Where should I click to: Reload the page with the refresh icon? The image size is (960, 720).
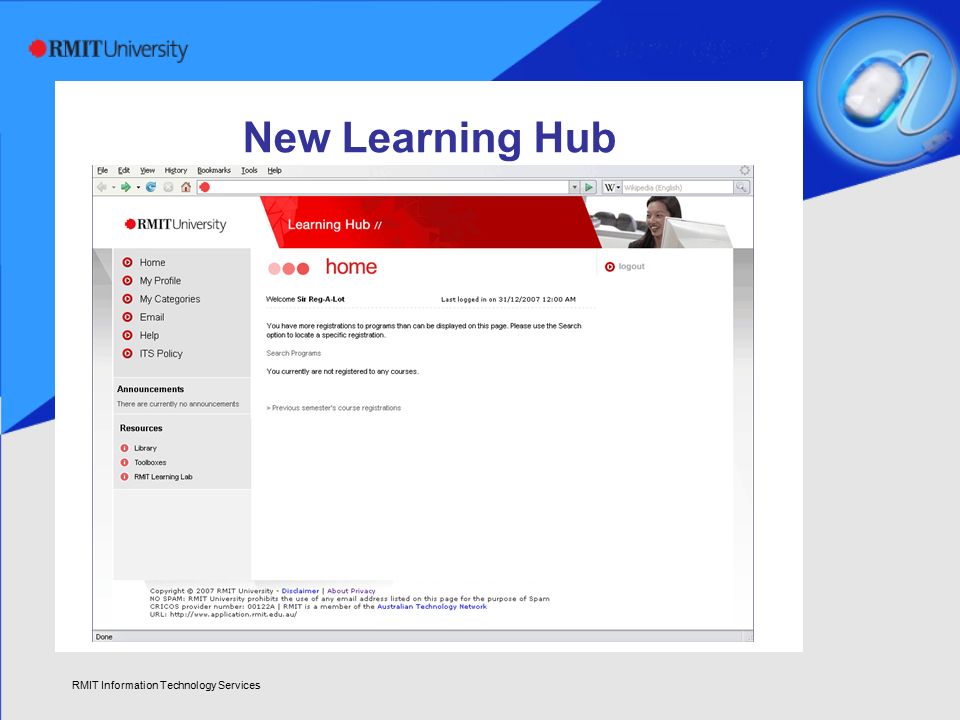151,187
